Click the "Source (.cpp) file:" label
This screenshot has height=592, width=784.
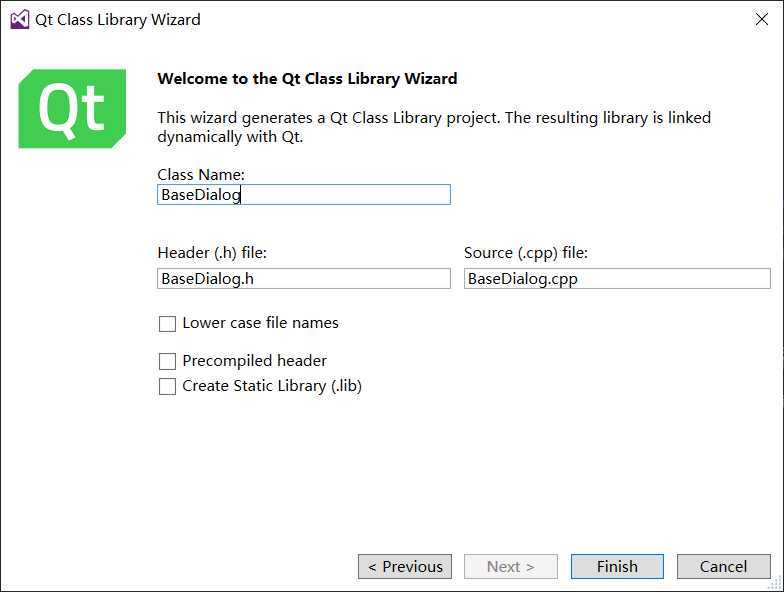(526, 253)
